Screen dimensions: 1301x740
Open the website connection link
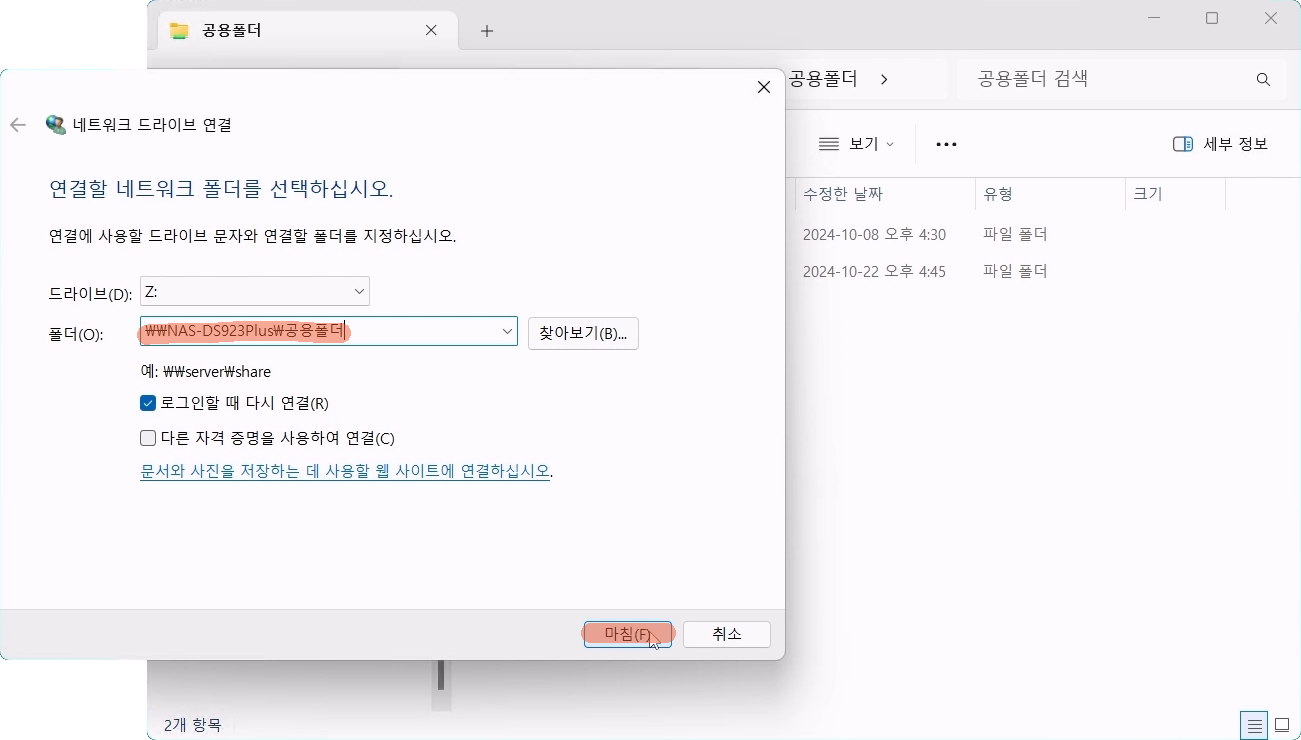345,470
